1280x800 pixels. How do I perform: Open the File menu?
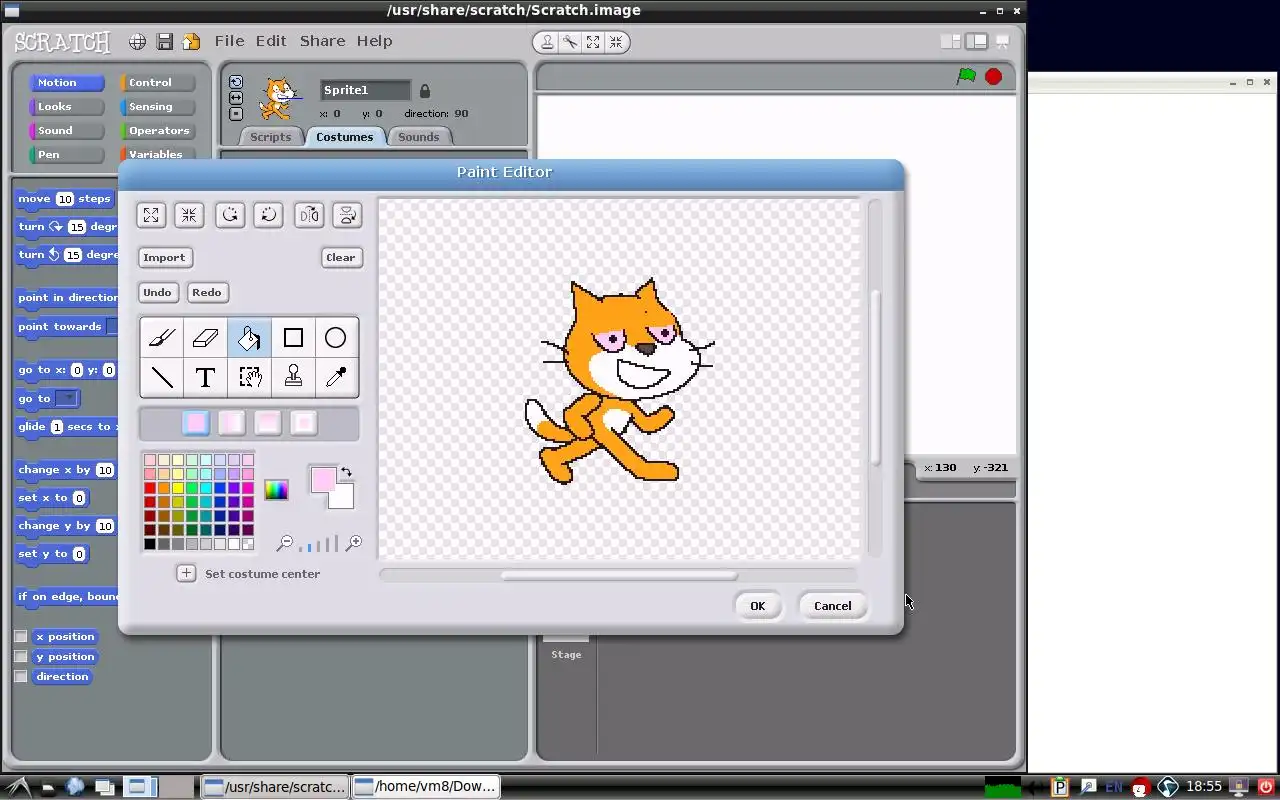[x=229, y=41]
